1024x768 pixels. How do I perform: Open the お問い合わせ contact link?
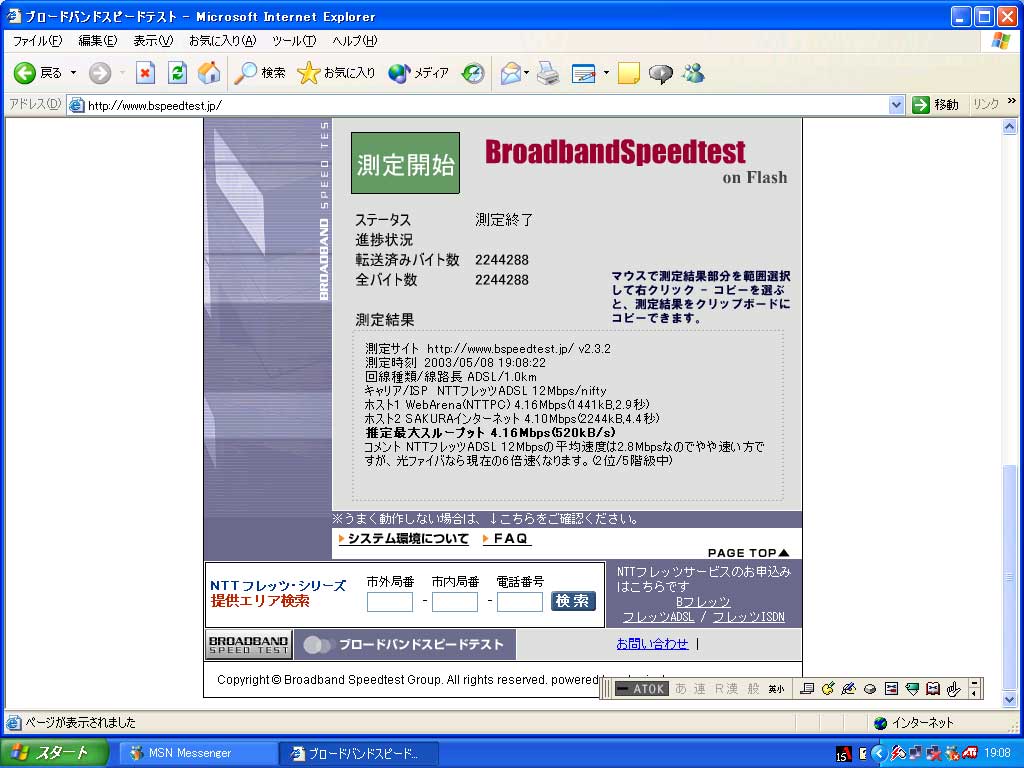652,644
